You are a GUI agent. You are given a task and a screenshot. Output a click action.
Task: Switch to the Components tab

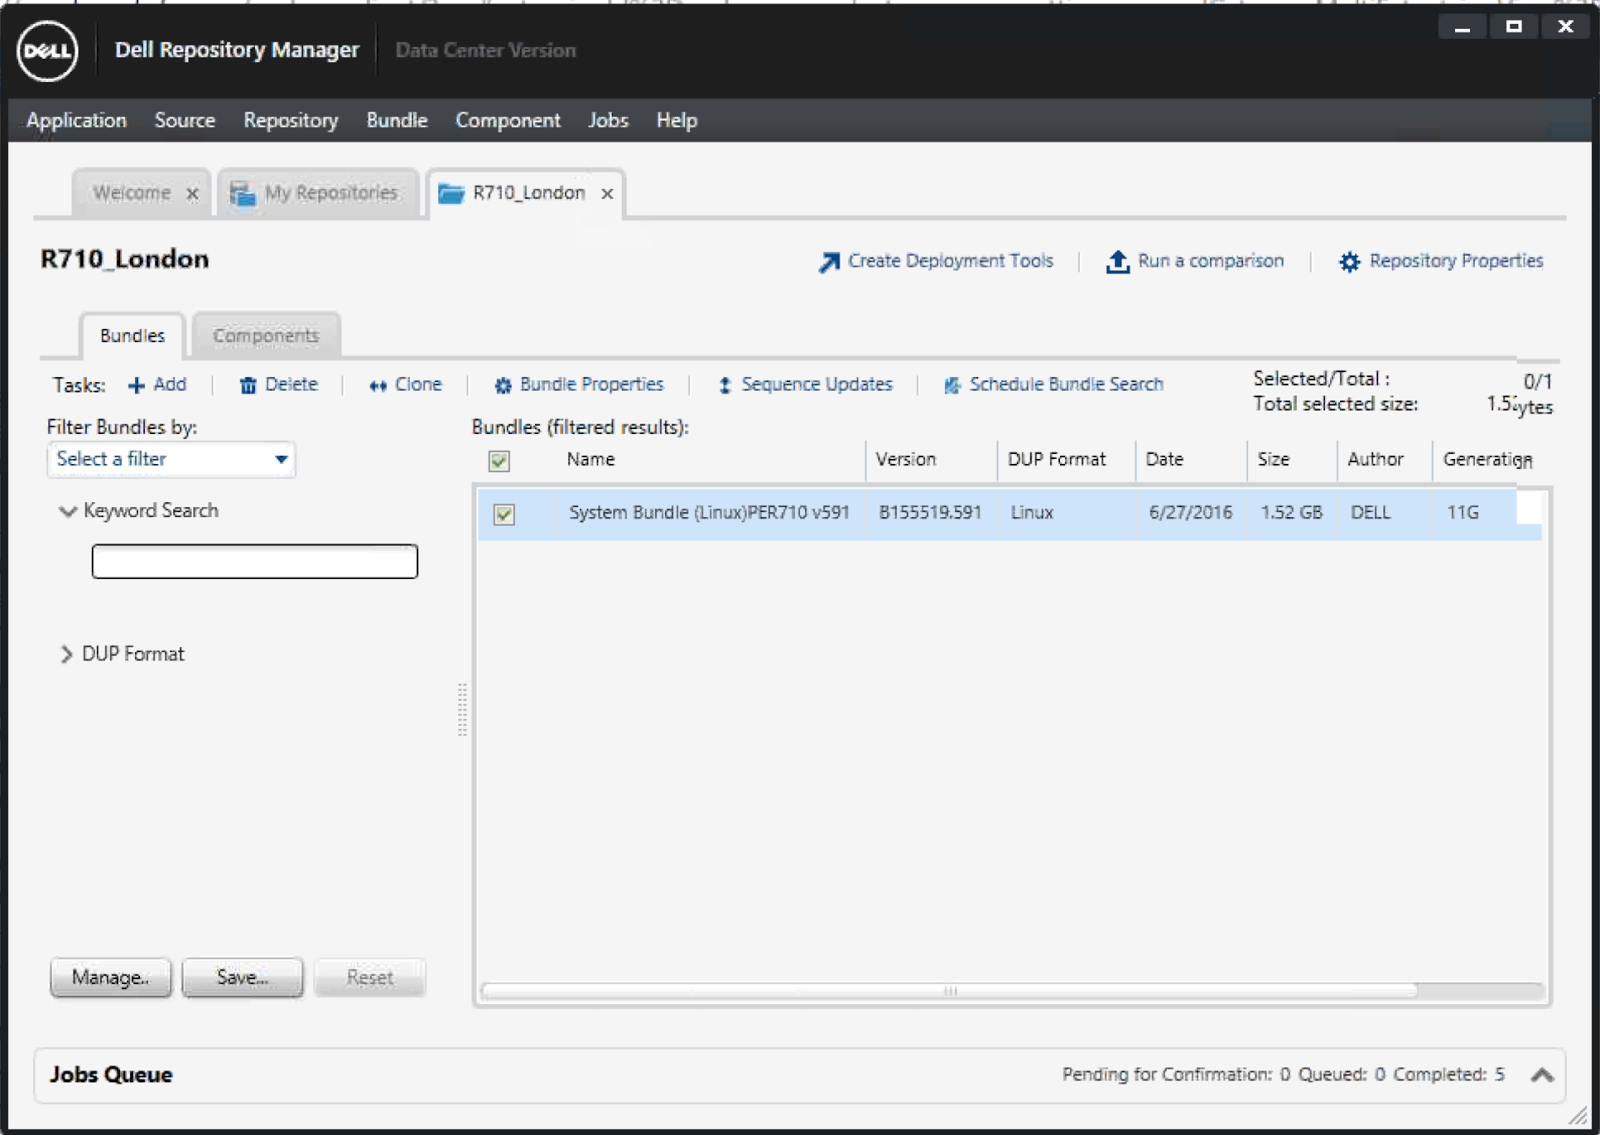point(265,335)
